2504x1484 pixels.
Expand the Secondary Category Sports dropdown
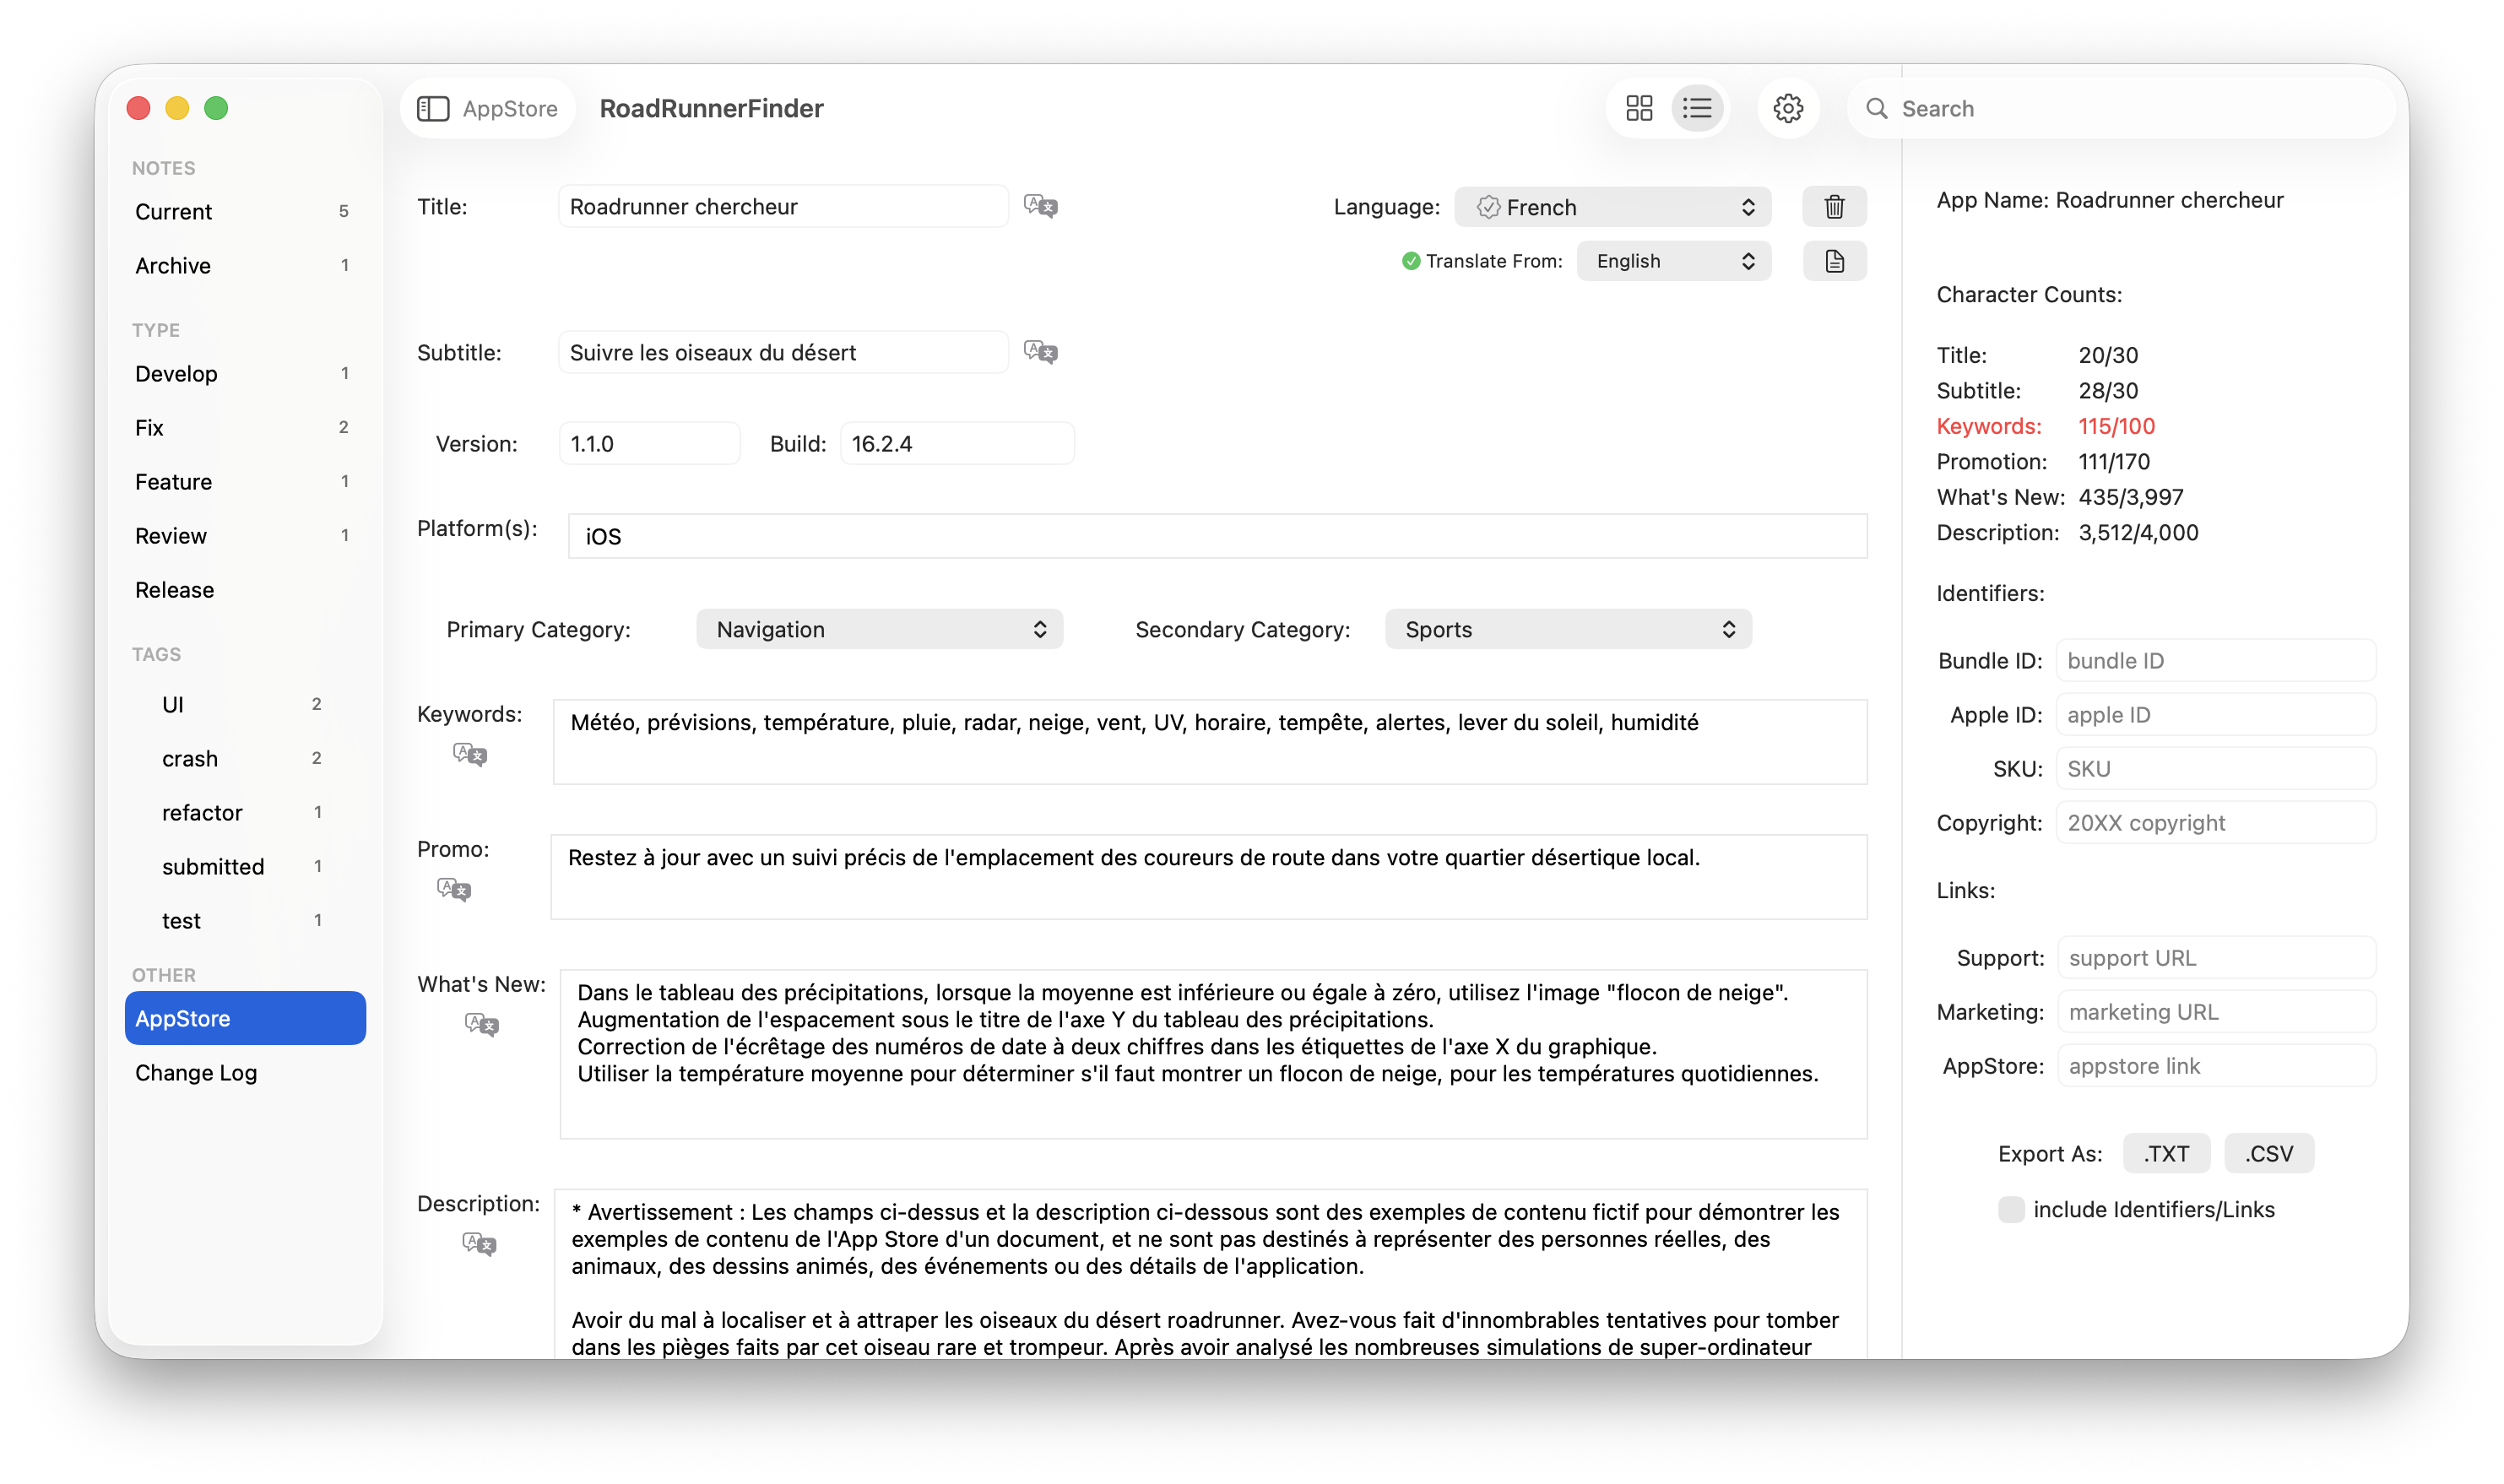[1567, 629]
